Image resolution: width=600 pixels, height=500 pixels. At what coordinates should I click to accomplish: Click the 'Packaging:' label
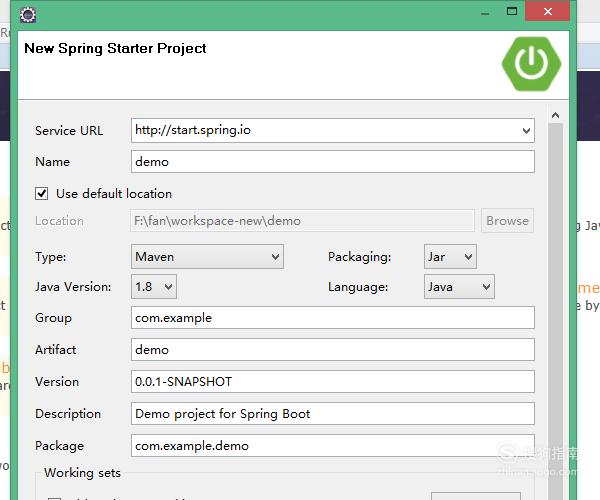[359, 257]
